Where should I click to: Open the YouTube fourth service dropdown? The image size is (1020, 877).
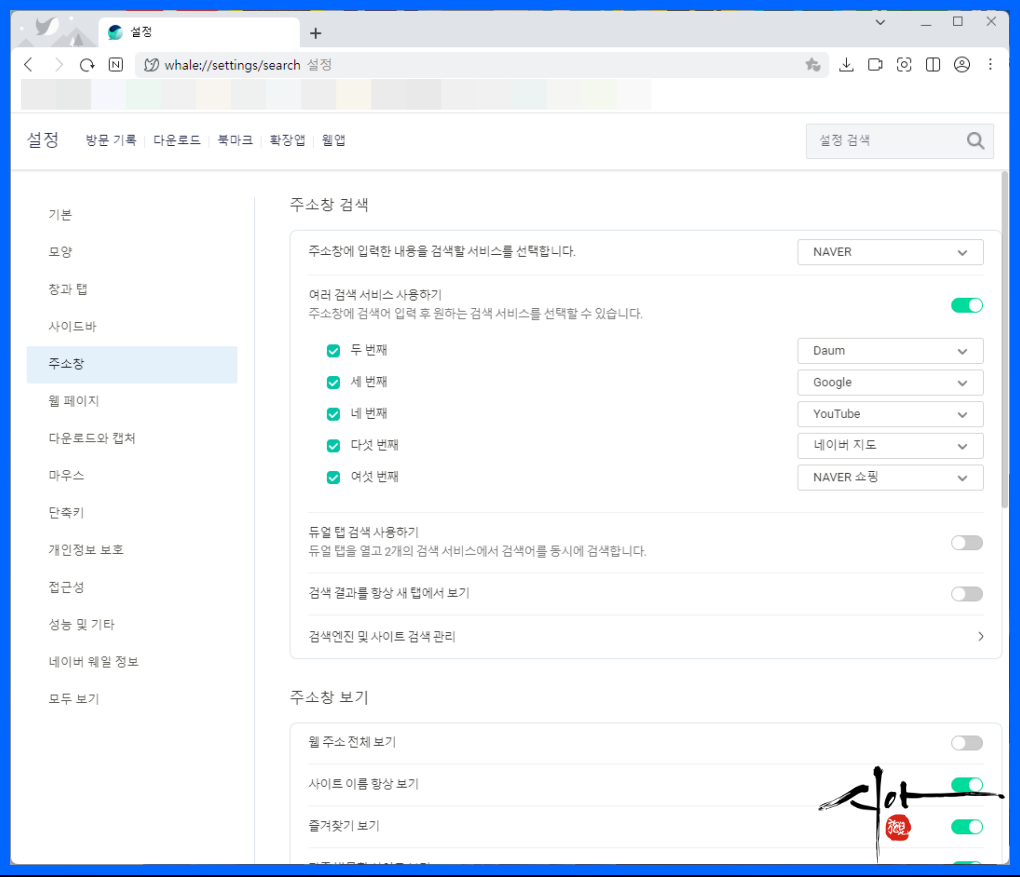click(890, 414)
